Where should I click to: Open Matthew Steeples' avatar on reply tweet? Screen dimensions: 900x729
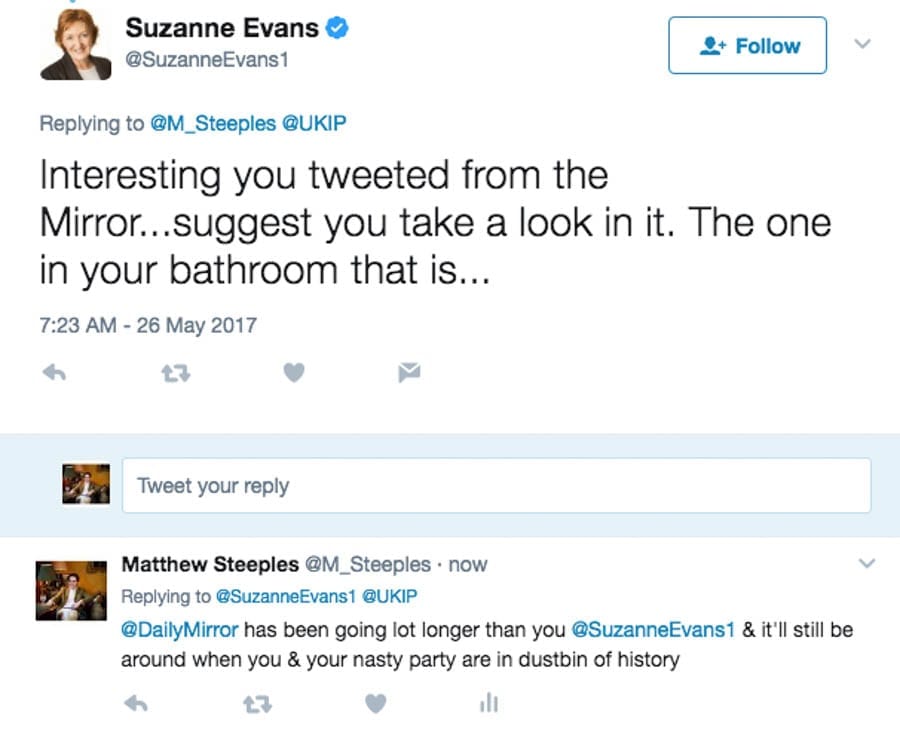click(72, 590)
